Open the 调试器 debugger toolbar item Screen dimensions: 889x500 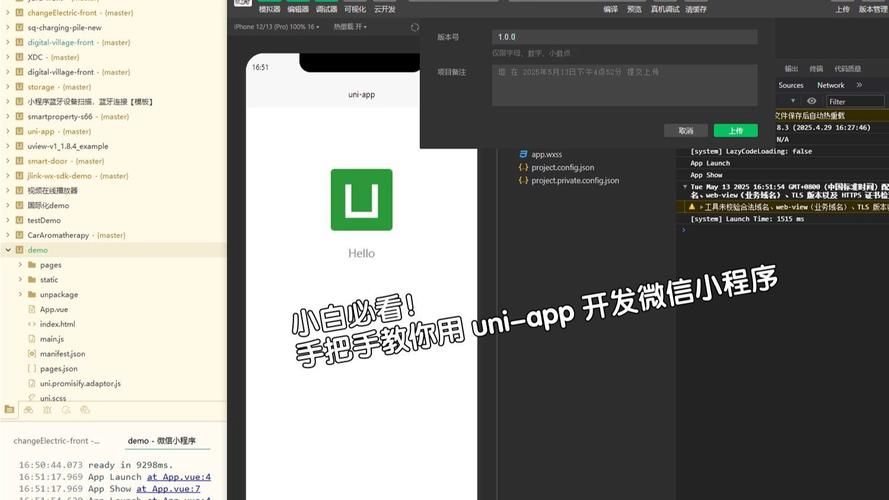[326, 9]
